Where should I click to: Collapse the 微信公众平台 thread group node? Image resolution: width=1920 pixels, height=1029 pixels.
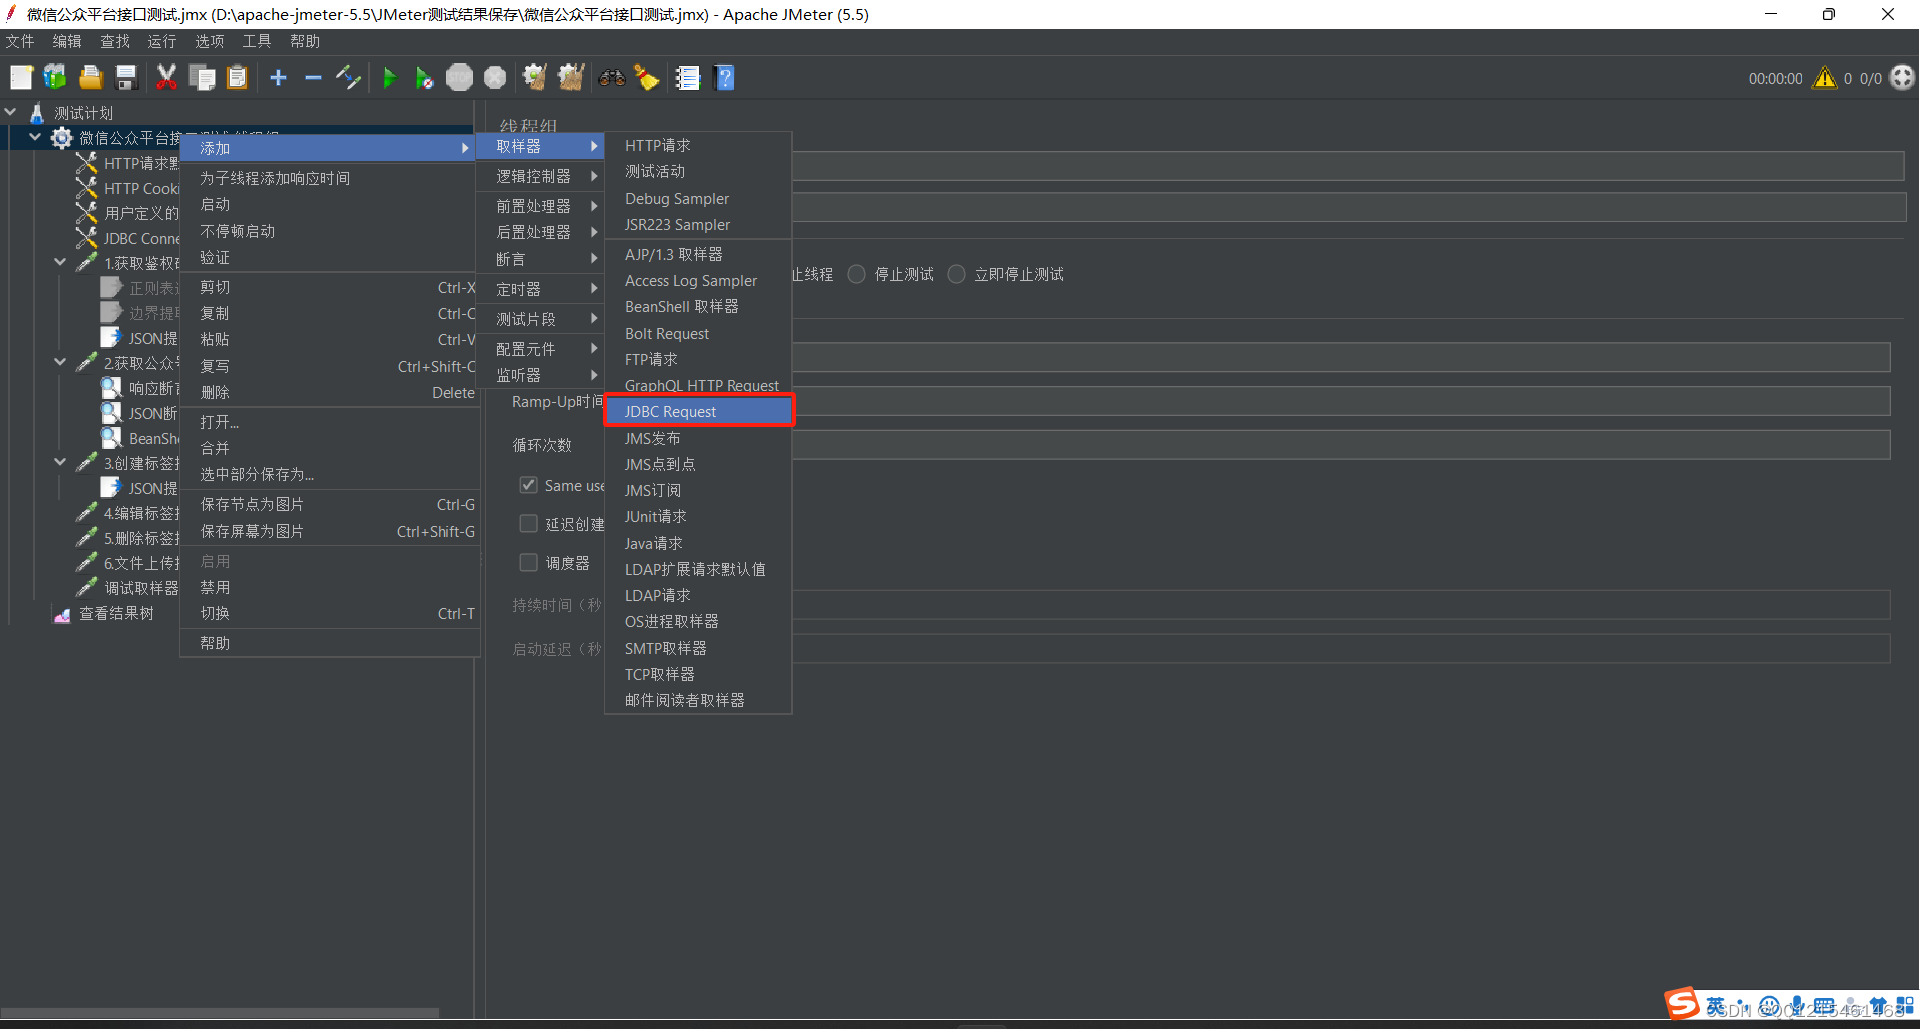point(35,137)
